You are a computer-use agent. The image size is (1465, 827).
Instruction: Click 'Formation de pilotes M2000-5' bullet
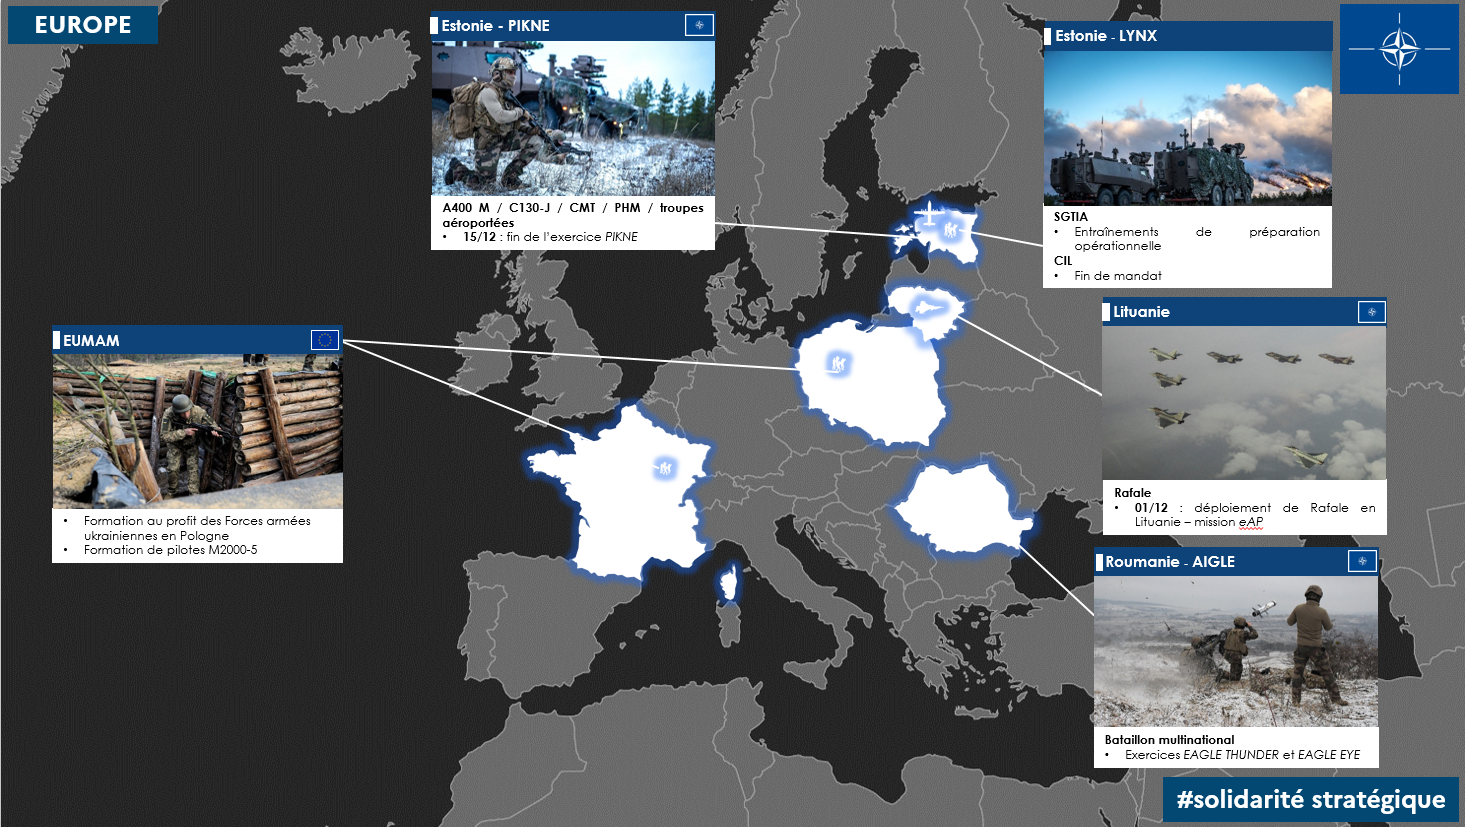point(171,550)
